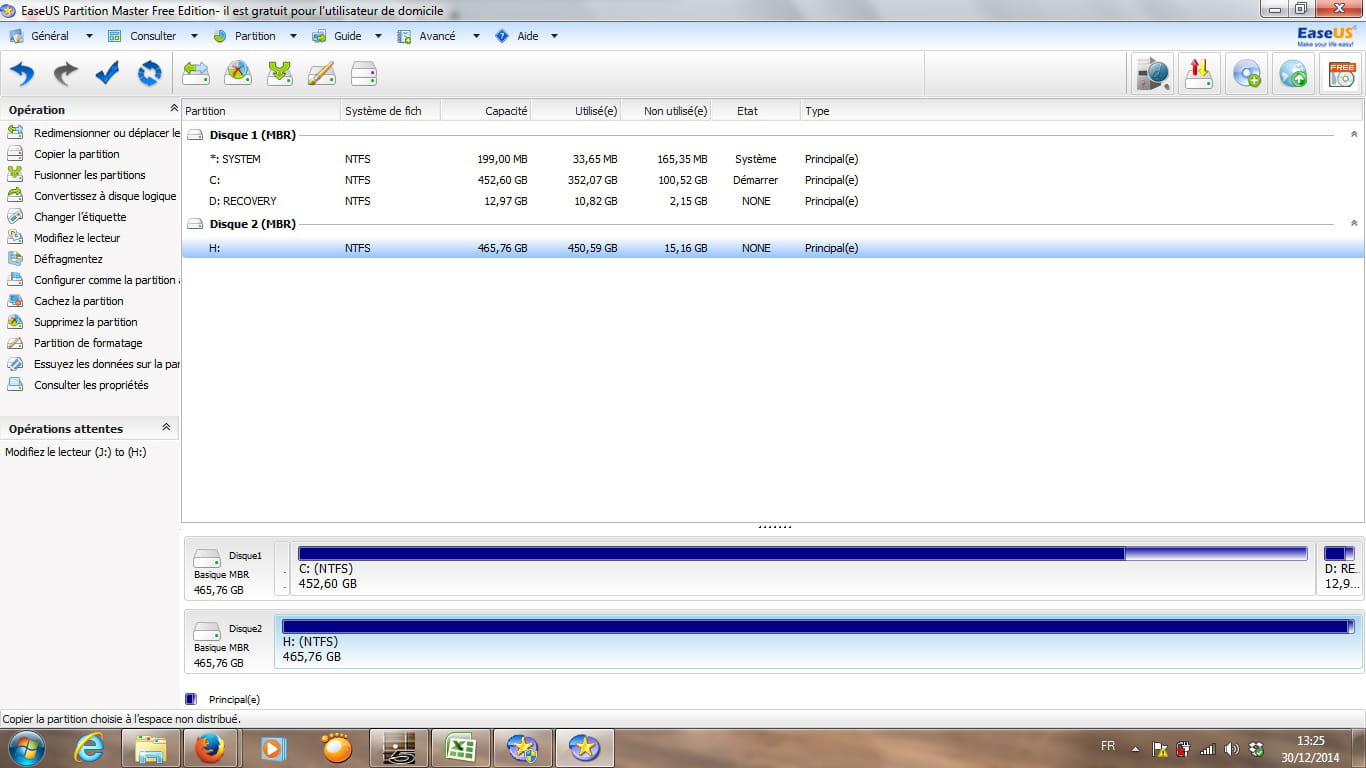
Task: Click the blue Undo arrow icon
Action: 22,74
